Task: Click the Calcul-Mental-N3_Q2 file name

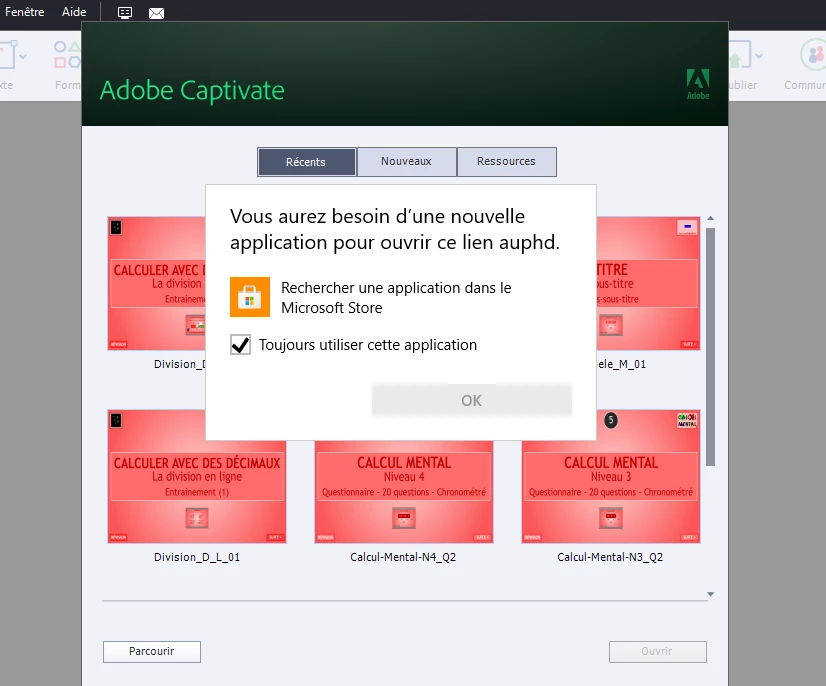Action: point(610,557)
